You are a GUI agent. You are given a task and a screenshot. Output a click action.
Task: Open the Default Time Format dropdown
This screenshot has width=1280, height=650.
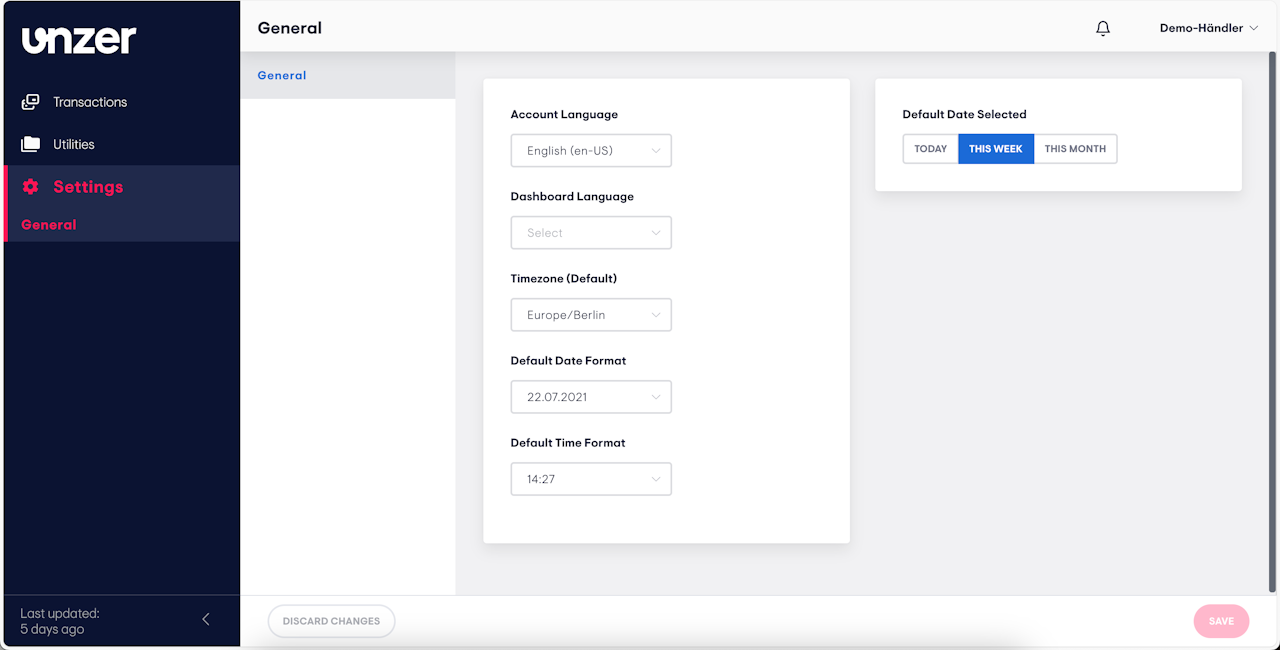591,479
